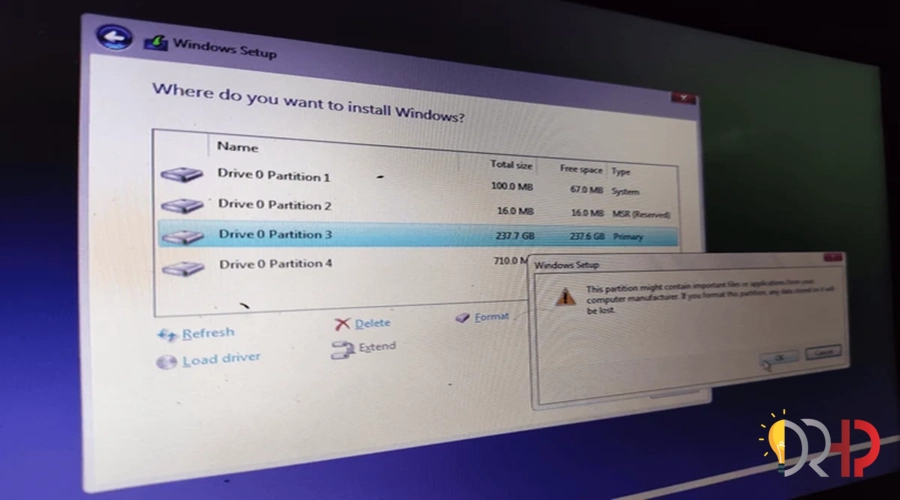This screenshot has height=500, width=900.
Task: Click the Load driver disc icon
Action: pos(166,362)
